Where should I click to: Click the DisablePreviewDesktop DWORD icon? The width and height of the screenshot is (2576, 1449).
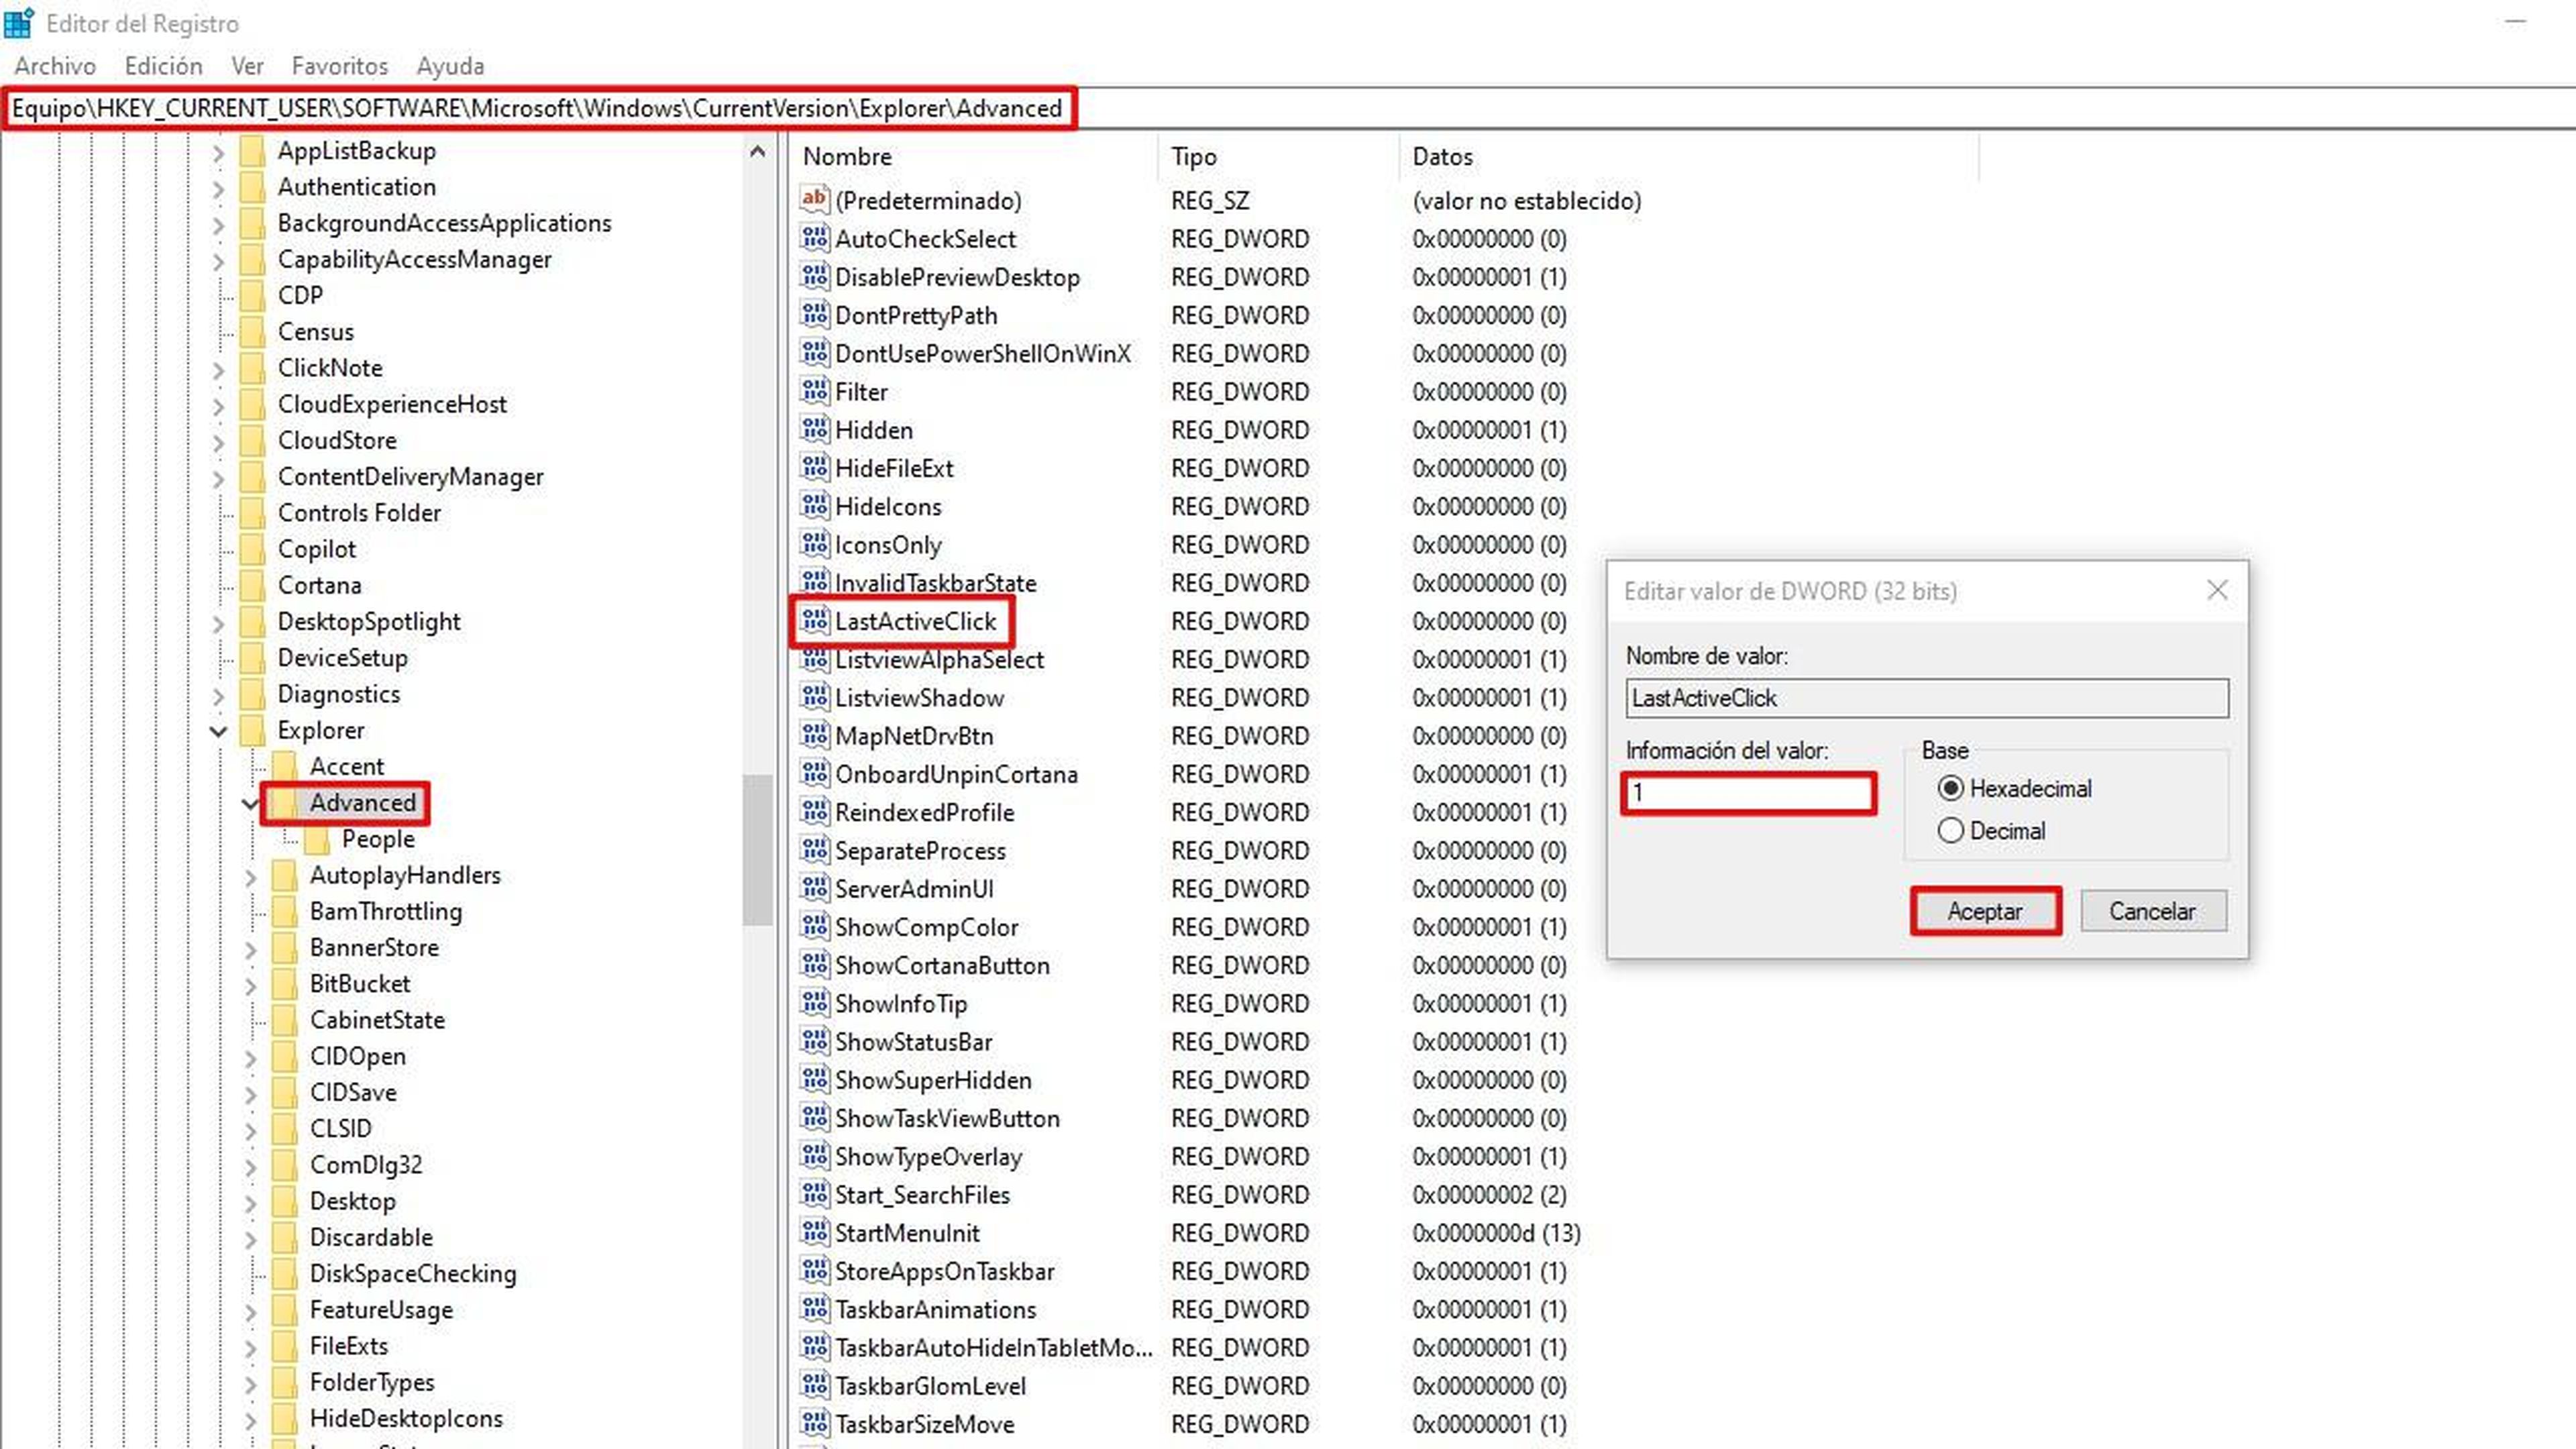(814, 277)
